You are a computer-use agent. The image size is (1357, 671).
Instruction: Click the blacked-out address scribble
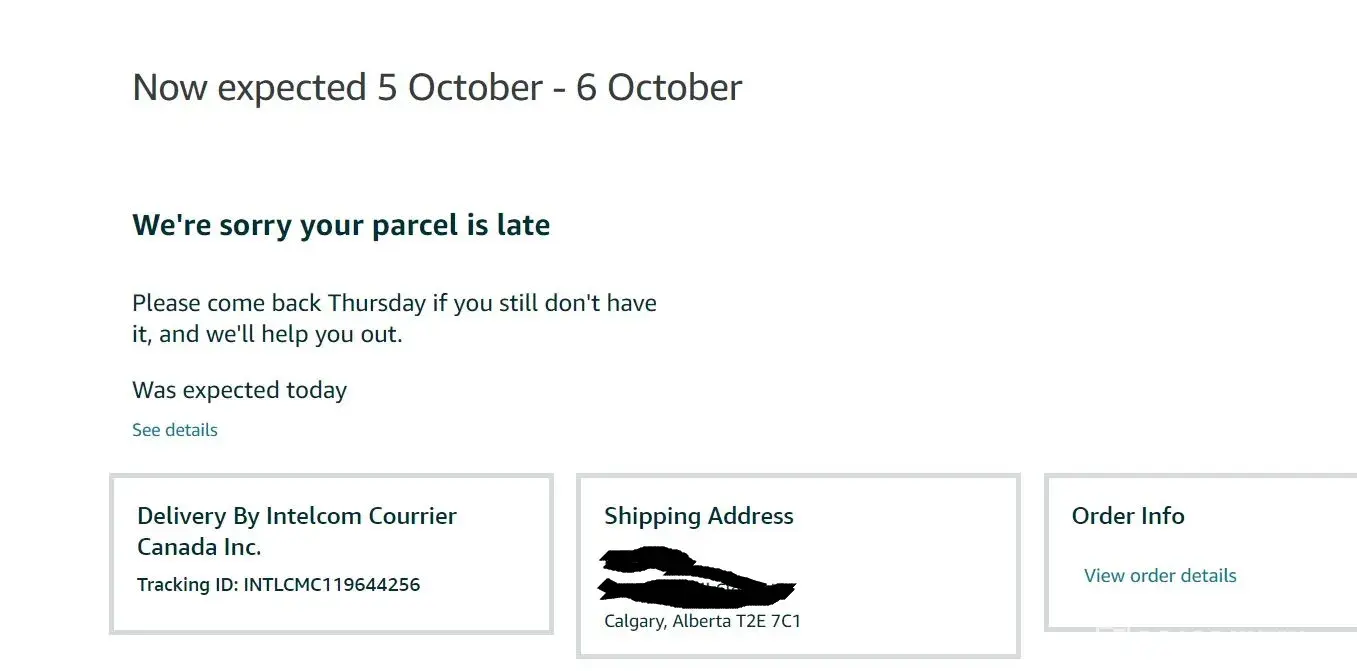[695, 578]
